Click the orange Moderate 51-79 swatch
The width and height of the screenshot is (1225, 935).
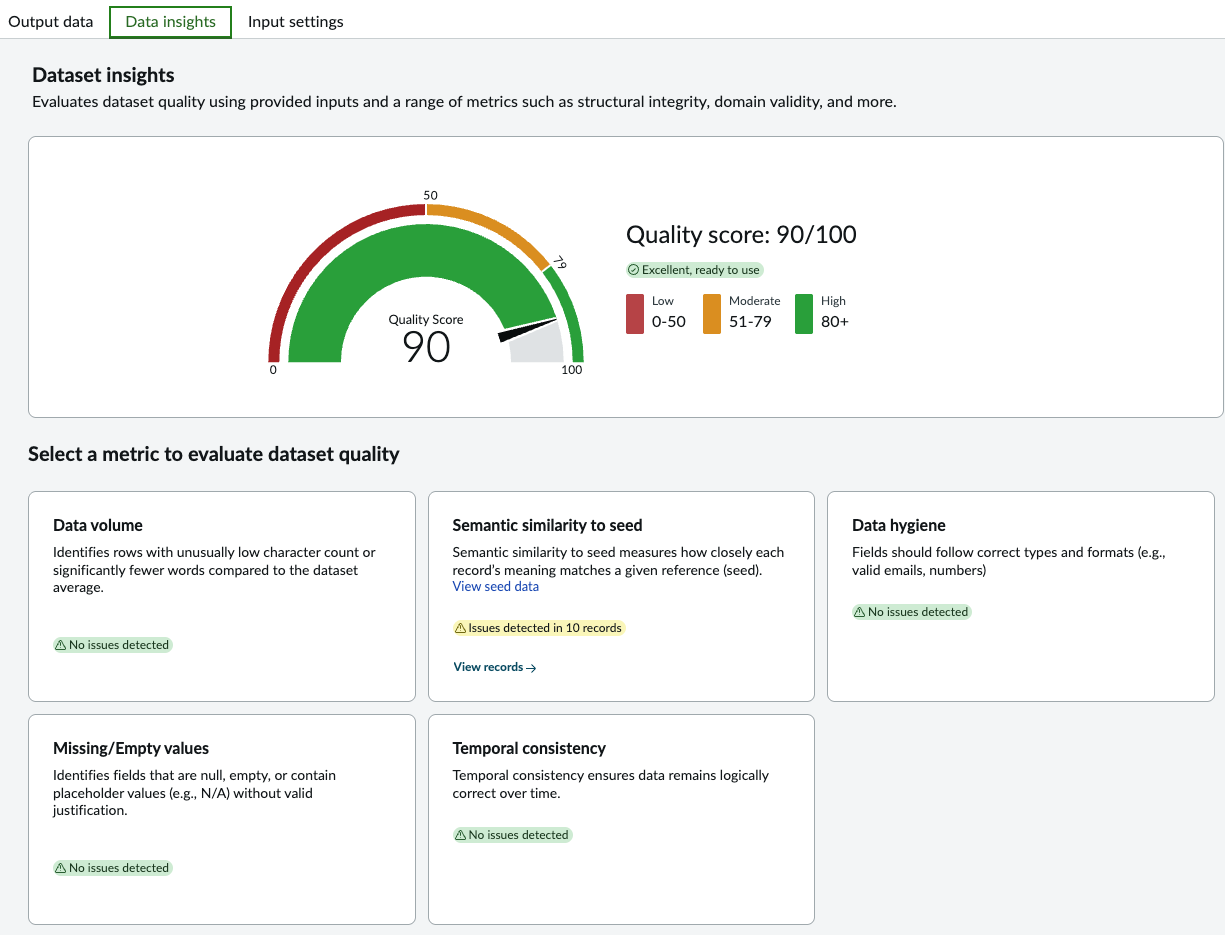[x=712, y=314]
